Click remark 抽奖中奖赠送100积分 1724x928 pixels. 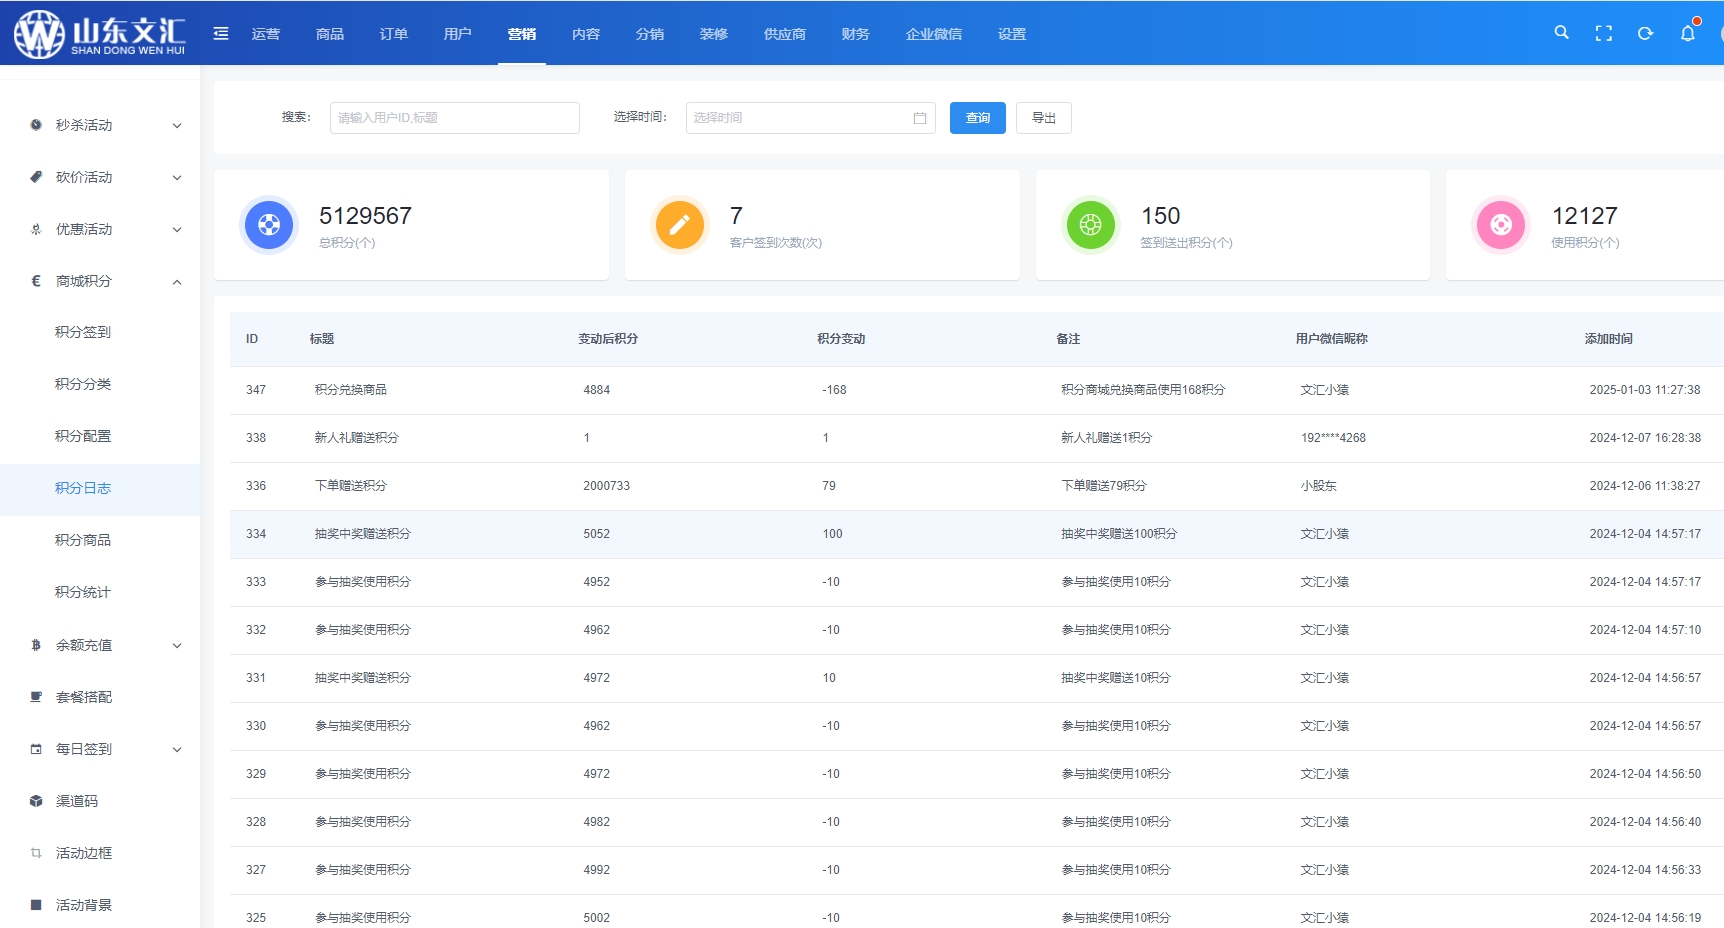[1119, 534]
